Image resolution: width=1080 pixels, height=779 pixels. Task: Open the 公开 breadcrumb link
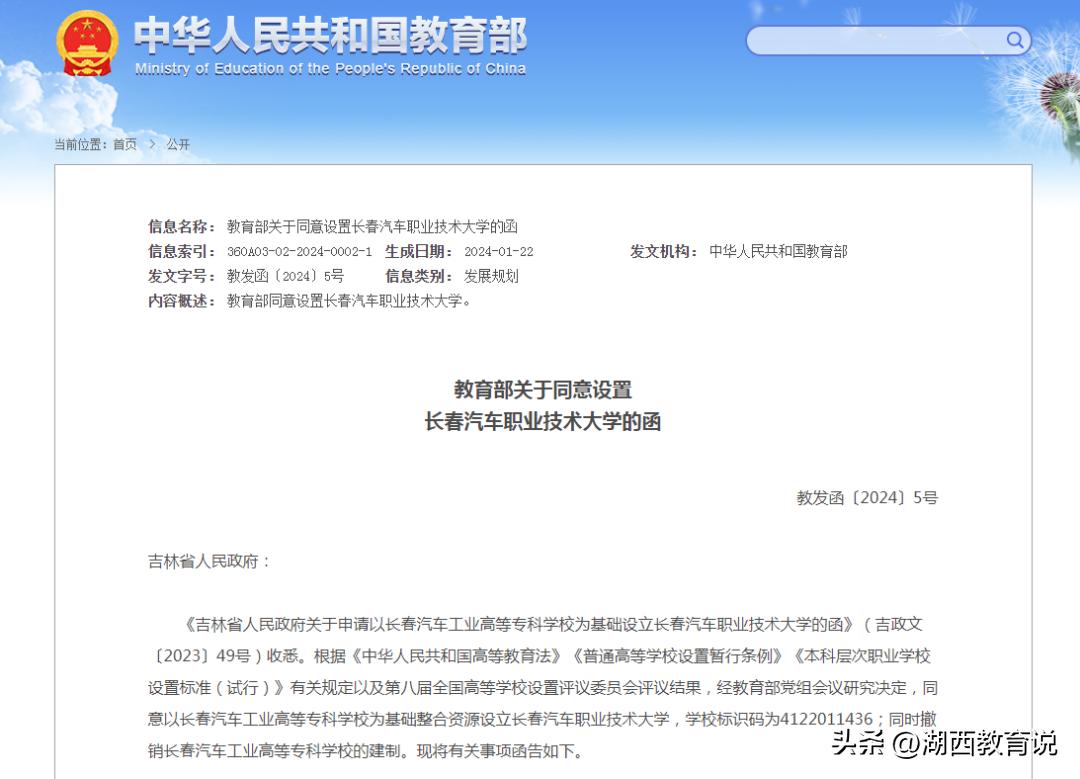click(x=177, y=144)
